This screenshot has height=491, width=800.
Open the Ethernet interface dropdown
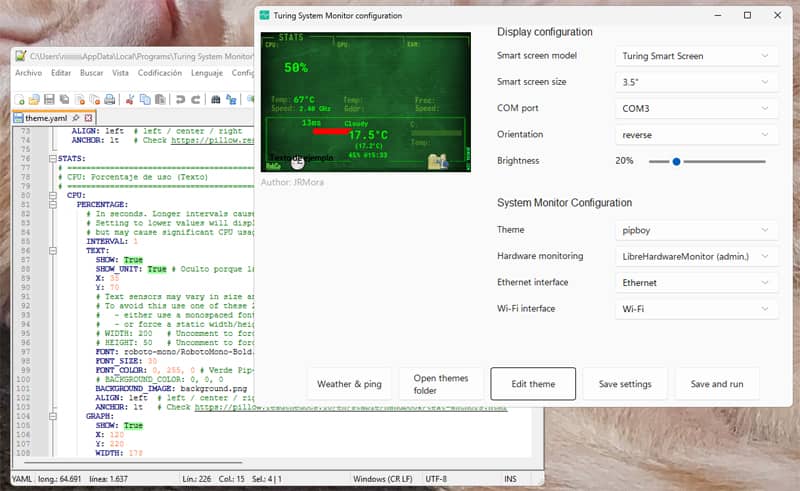pyautogui.click(x=696, y=283)
